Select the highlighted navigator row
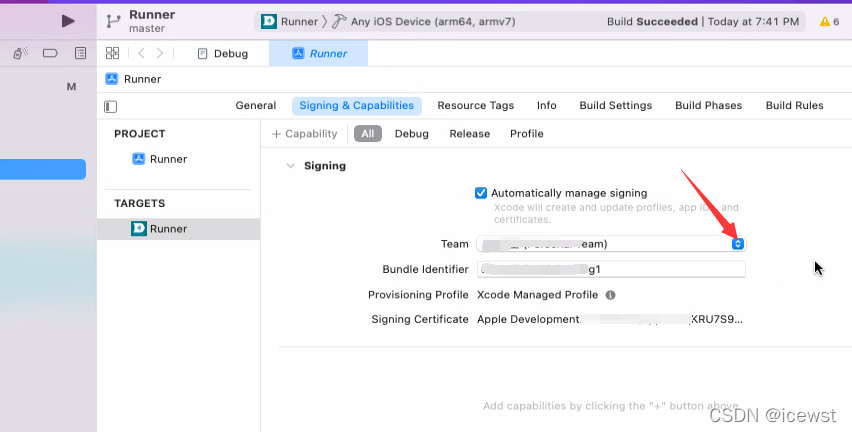The width and height of the screenshot is (852, 432). click(43, 169)
